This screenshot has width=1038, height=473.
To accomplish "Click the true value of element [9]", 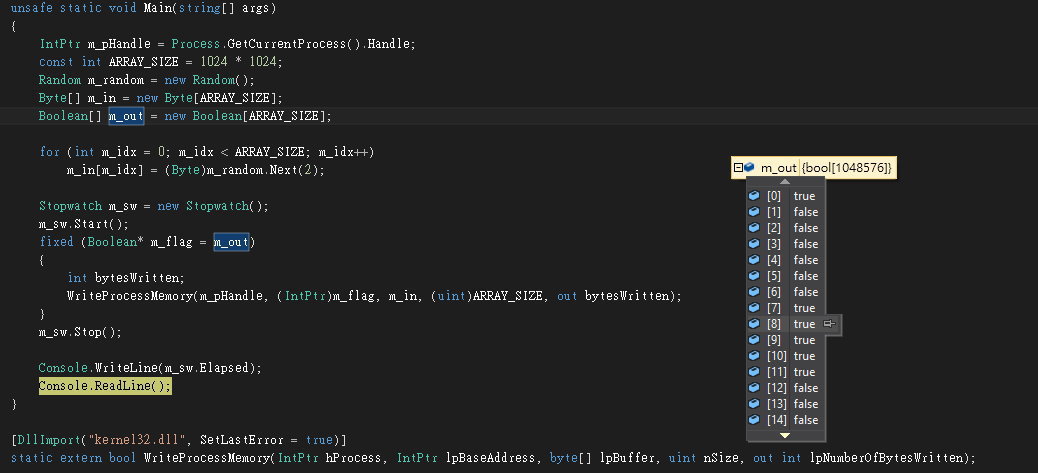I will point(804,340).
